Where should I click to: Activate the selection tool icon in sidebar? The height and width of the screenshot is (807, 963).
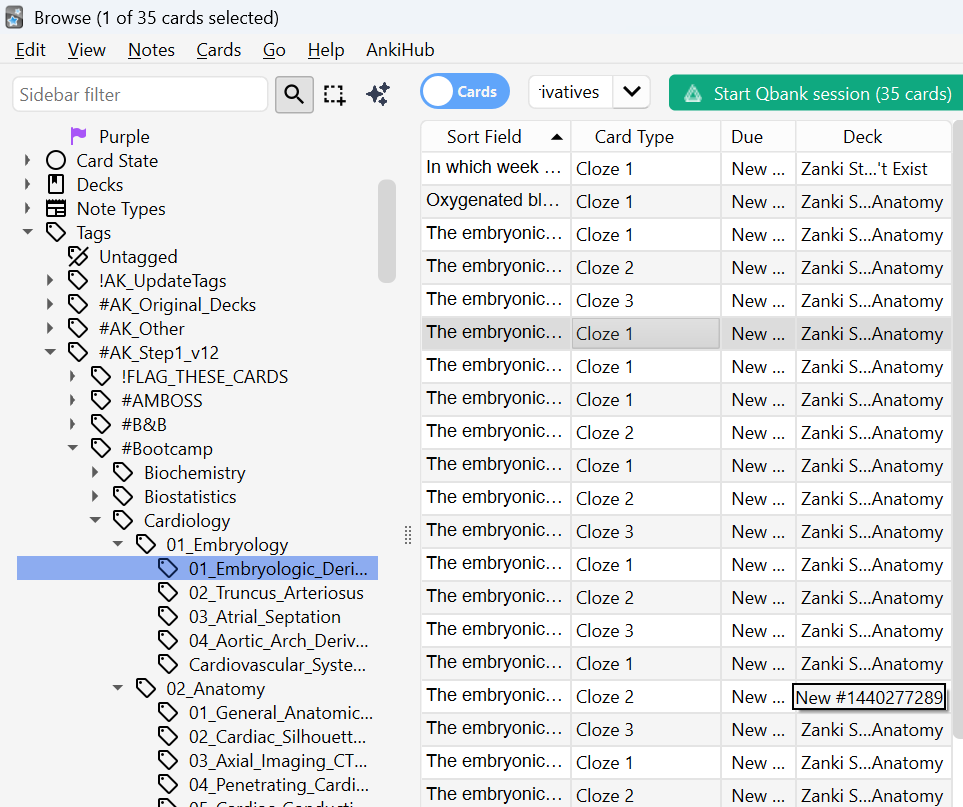tap(334, 94)
